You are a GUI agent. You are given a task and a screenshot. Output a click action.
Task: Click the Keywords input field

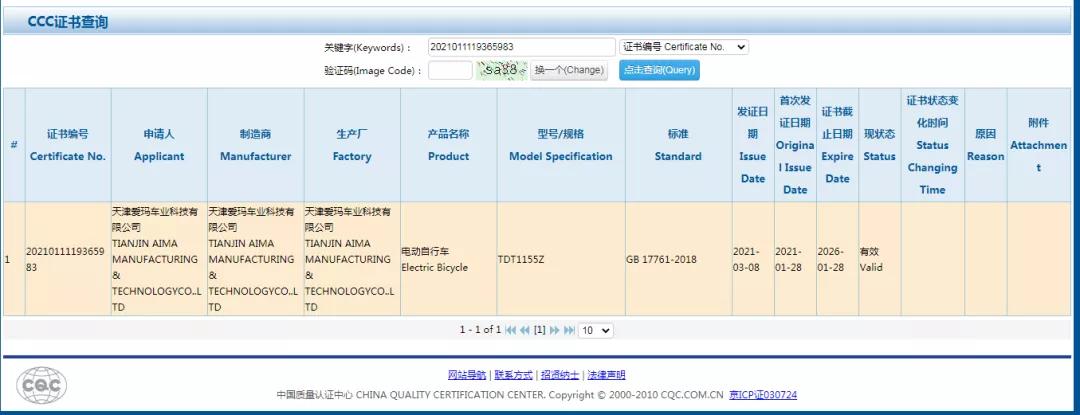521,47
